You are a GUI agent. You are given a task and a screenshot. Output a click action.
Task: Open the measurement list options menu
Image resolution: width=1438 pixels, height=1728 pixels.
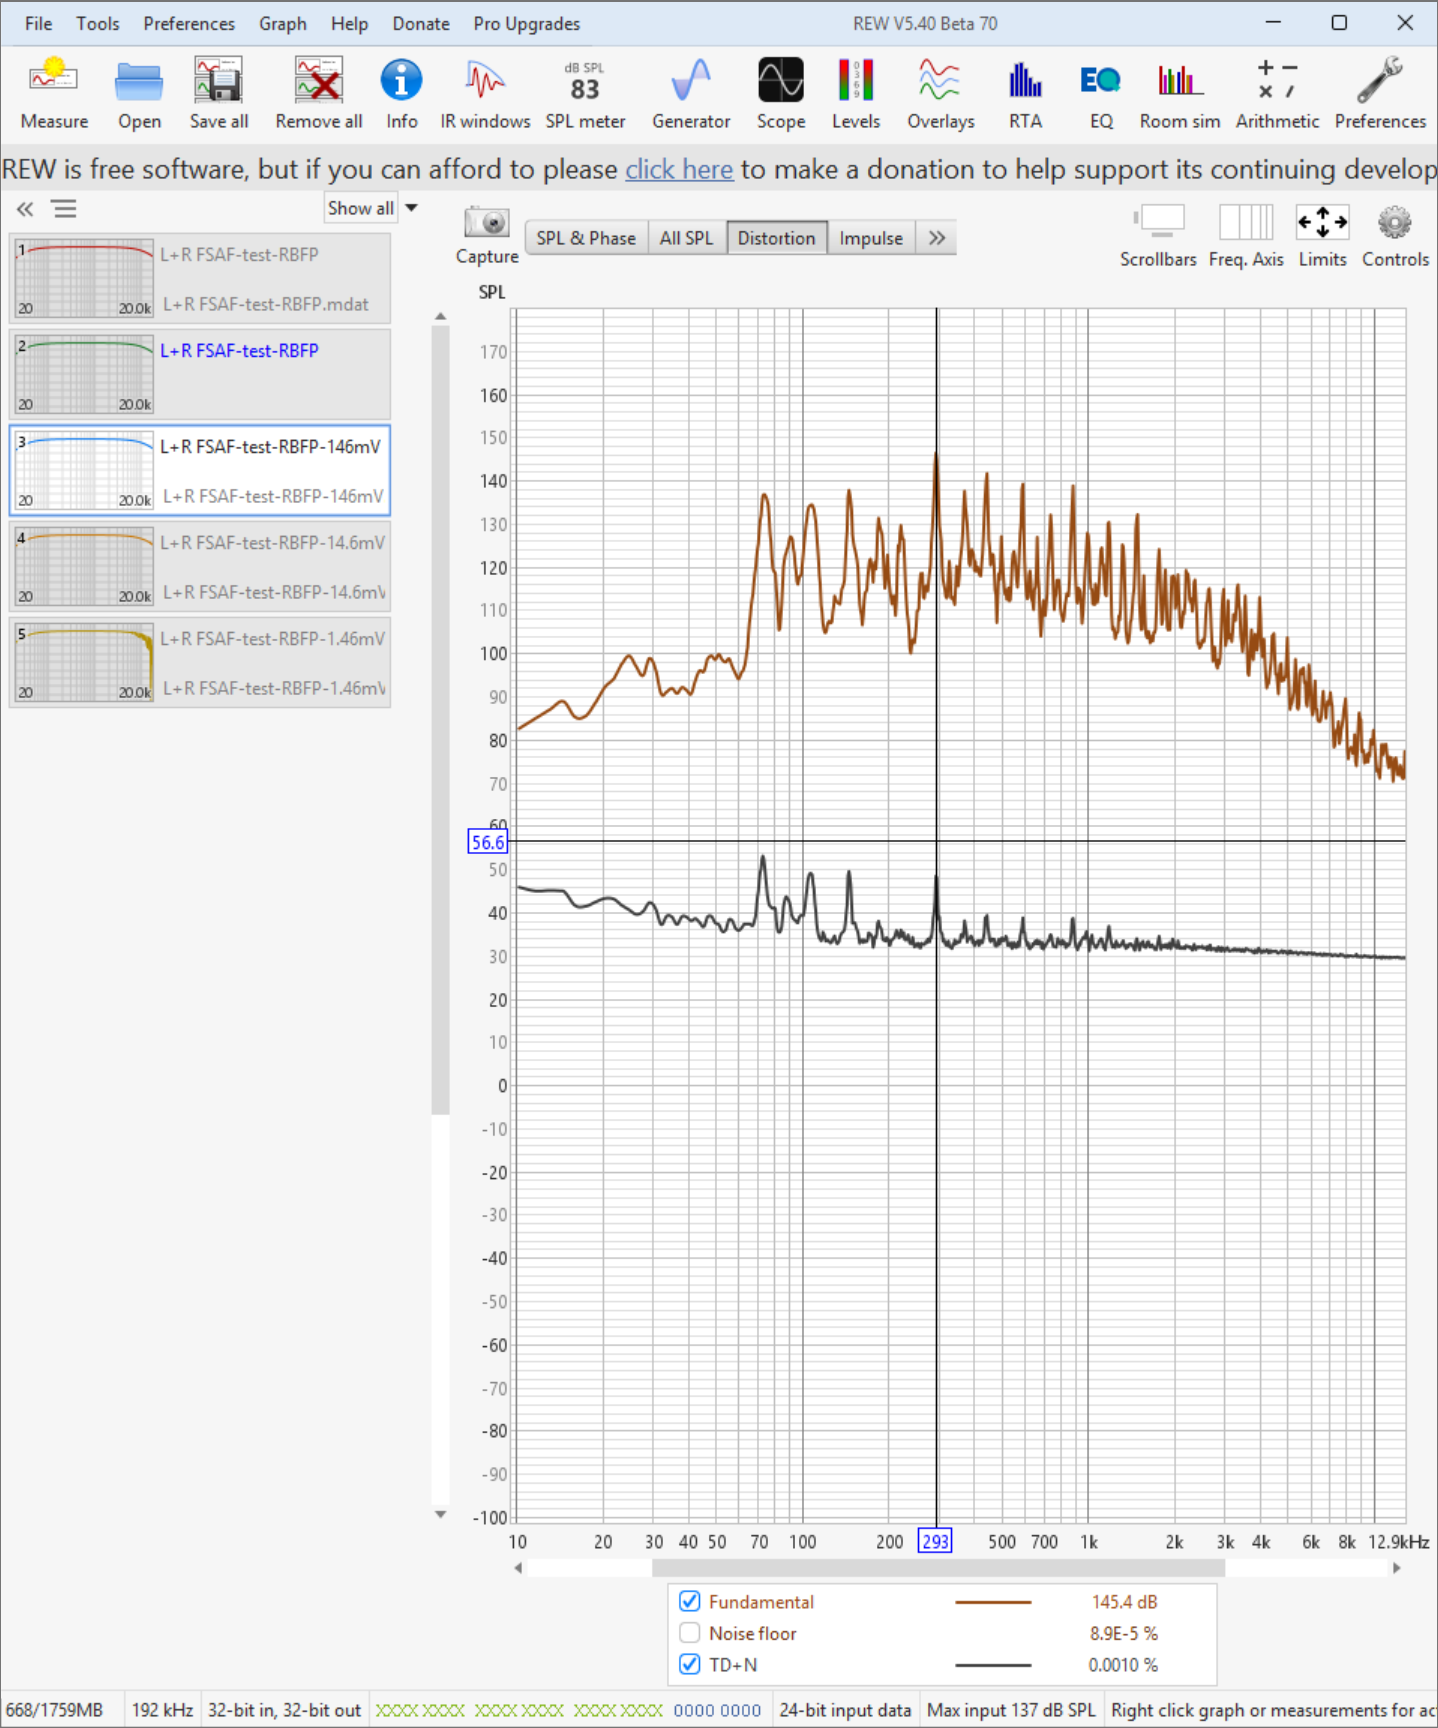[x=65, y=209]
